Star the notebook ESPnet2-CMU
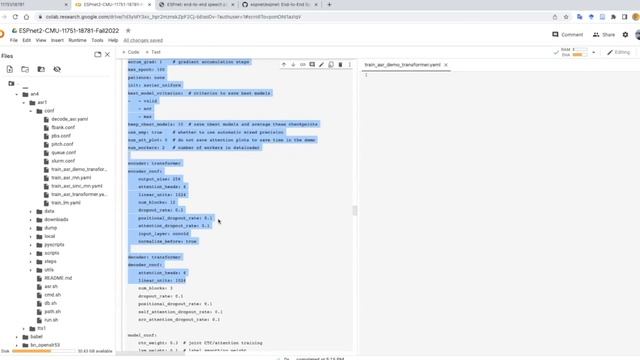Image resolution: width=640 pixels, height=360 pixels. pos(128,31)
